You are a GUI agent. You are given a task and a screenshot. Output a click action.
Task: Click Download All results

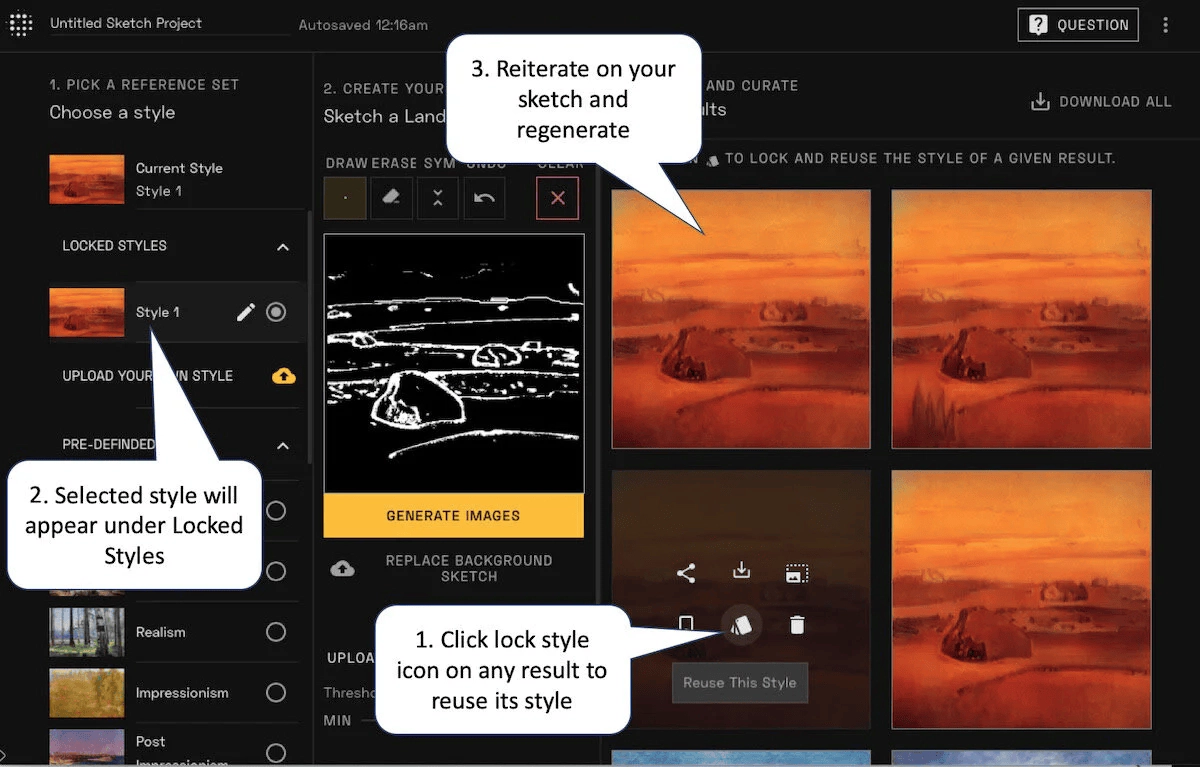coord(1101,102)
